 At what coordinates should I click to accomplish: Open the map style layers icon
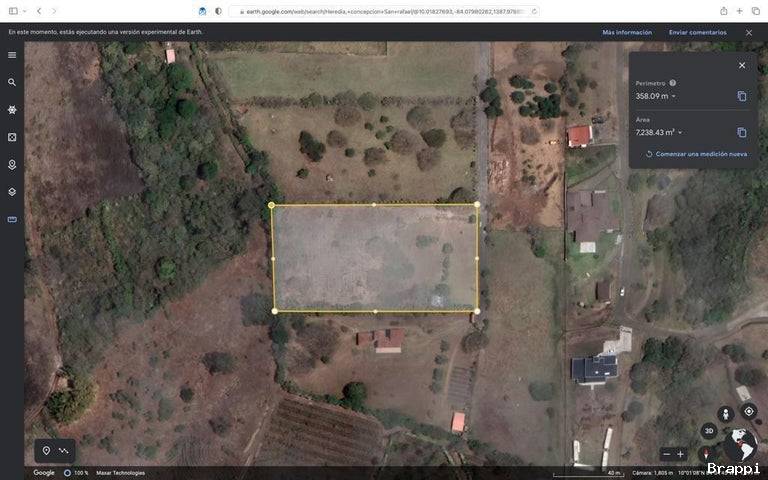[12, 192]
